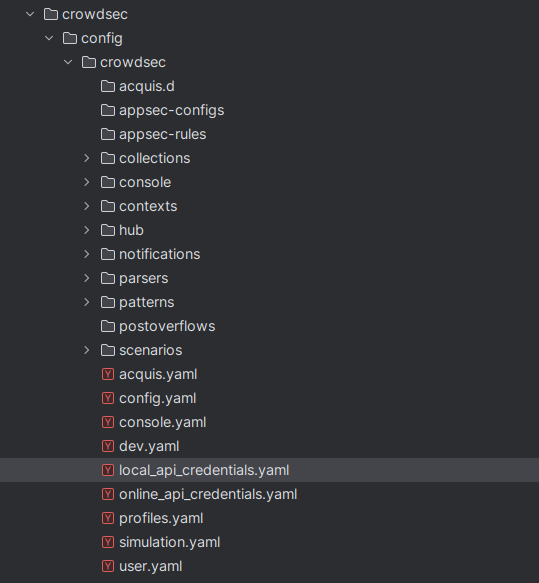Image resolution: width=539 pixels, height=583 pixels.
Task: Expand the scenarios folder chevron
Action: click(87, 350)
